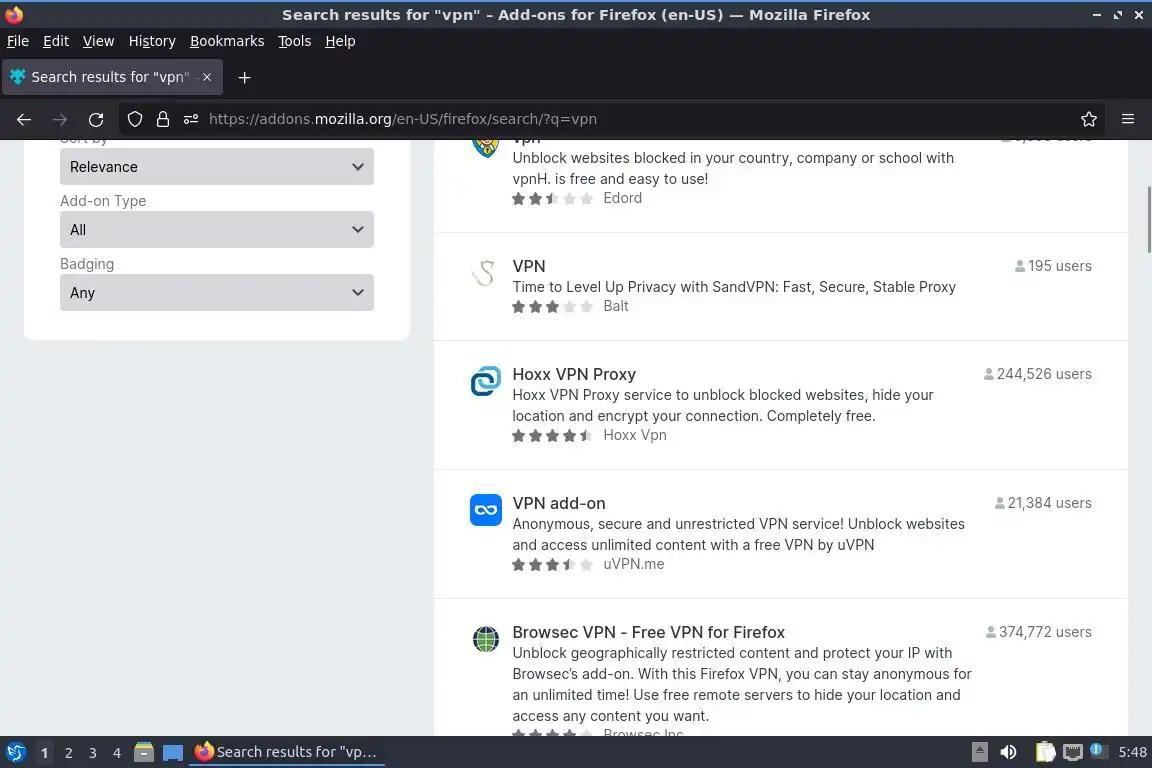Open the Edit menu

pyautogui.click(x=56, y=41)
